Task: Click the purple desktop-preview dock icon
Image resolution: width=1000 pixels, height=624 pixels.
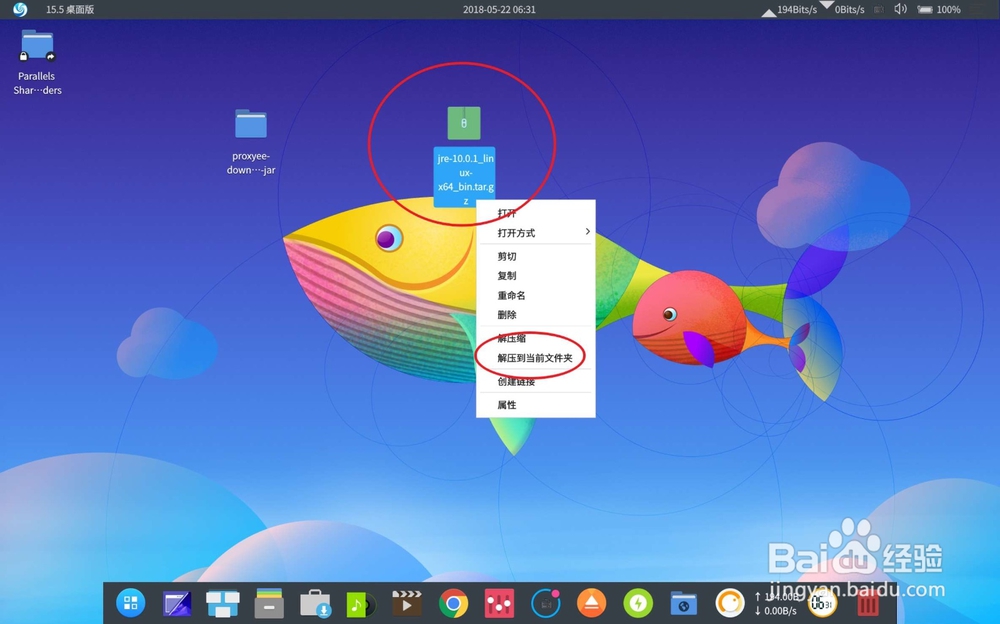Action: click(x=177, y=603)
